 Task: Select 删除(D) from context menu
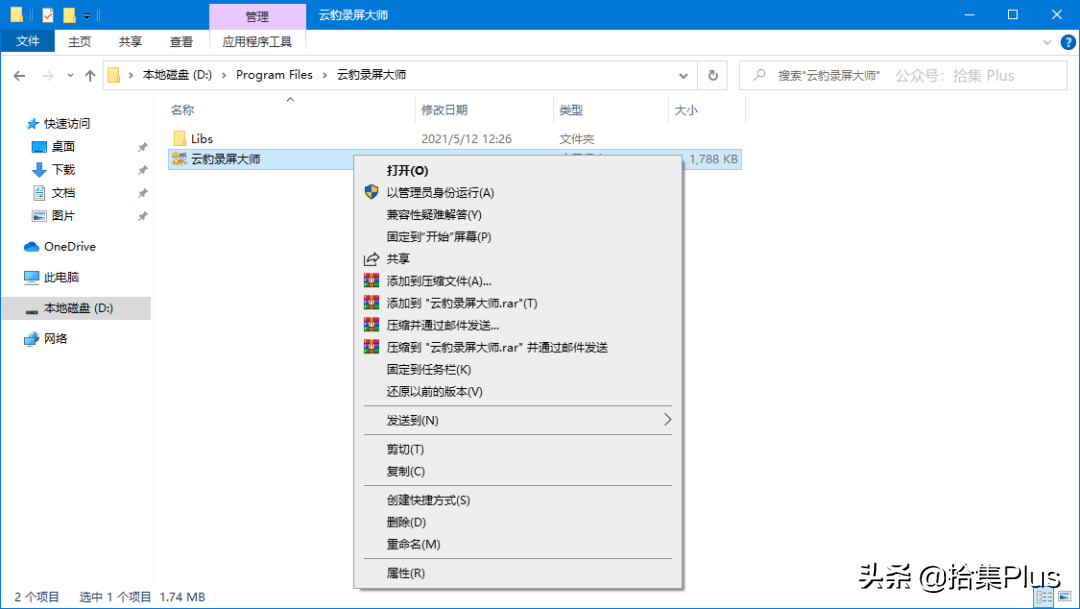(x=518, y=522)
